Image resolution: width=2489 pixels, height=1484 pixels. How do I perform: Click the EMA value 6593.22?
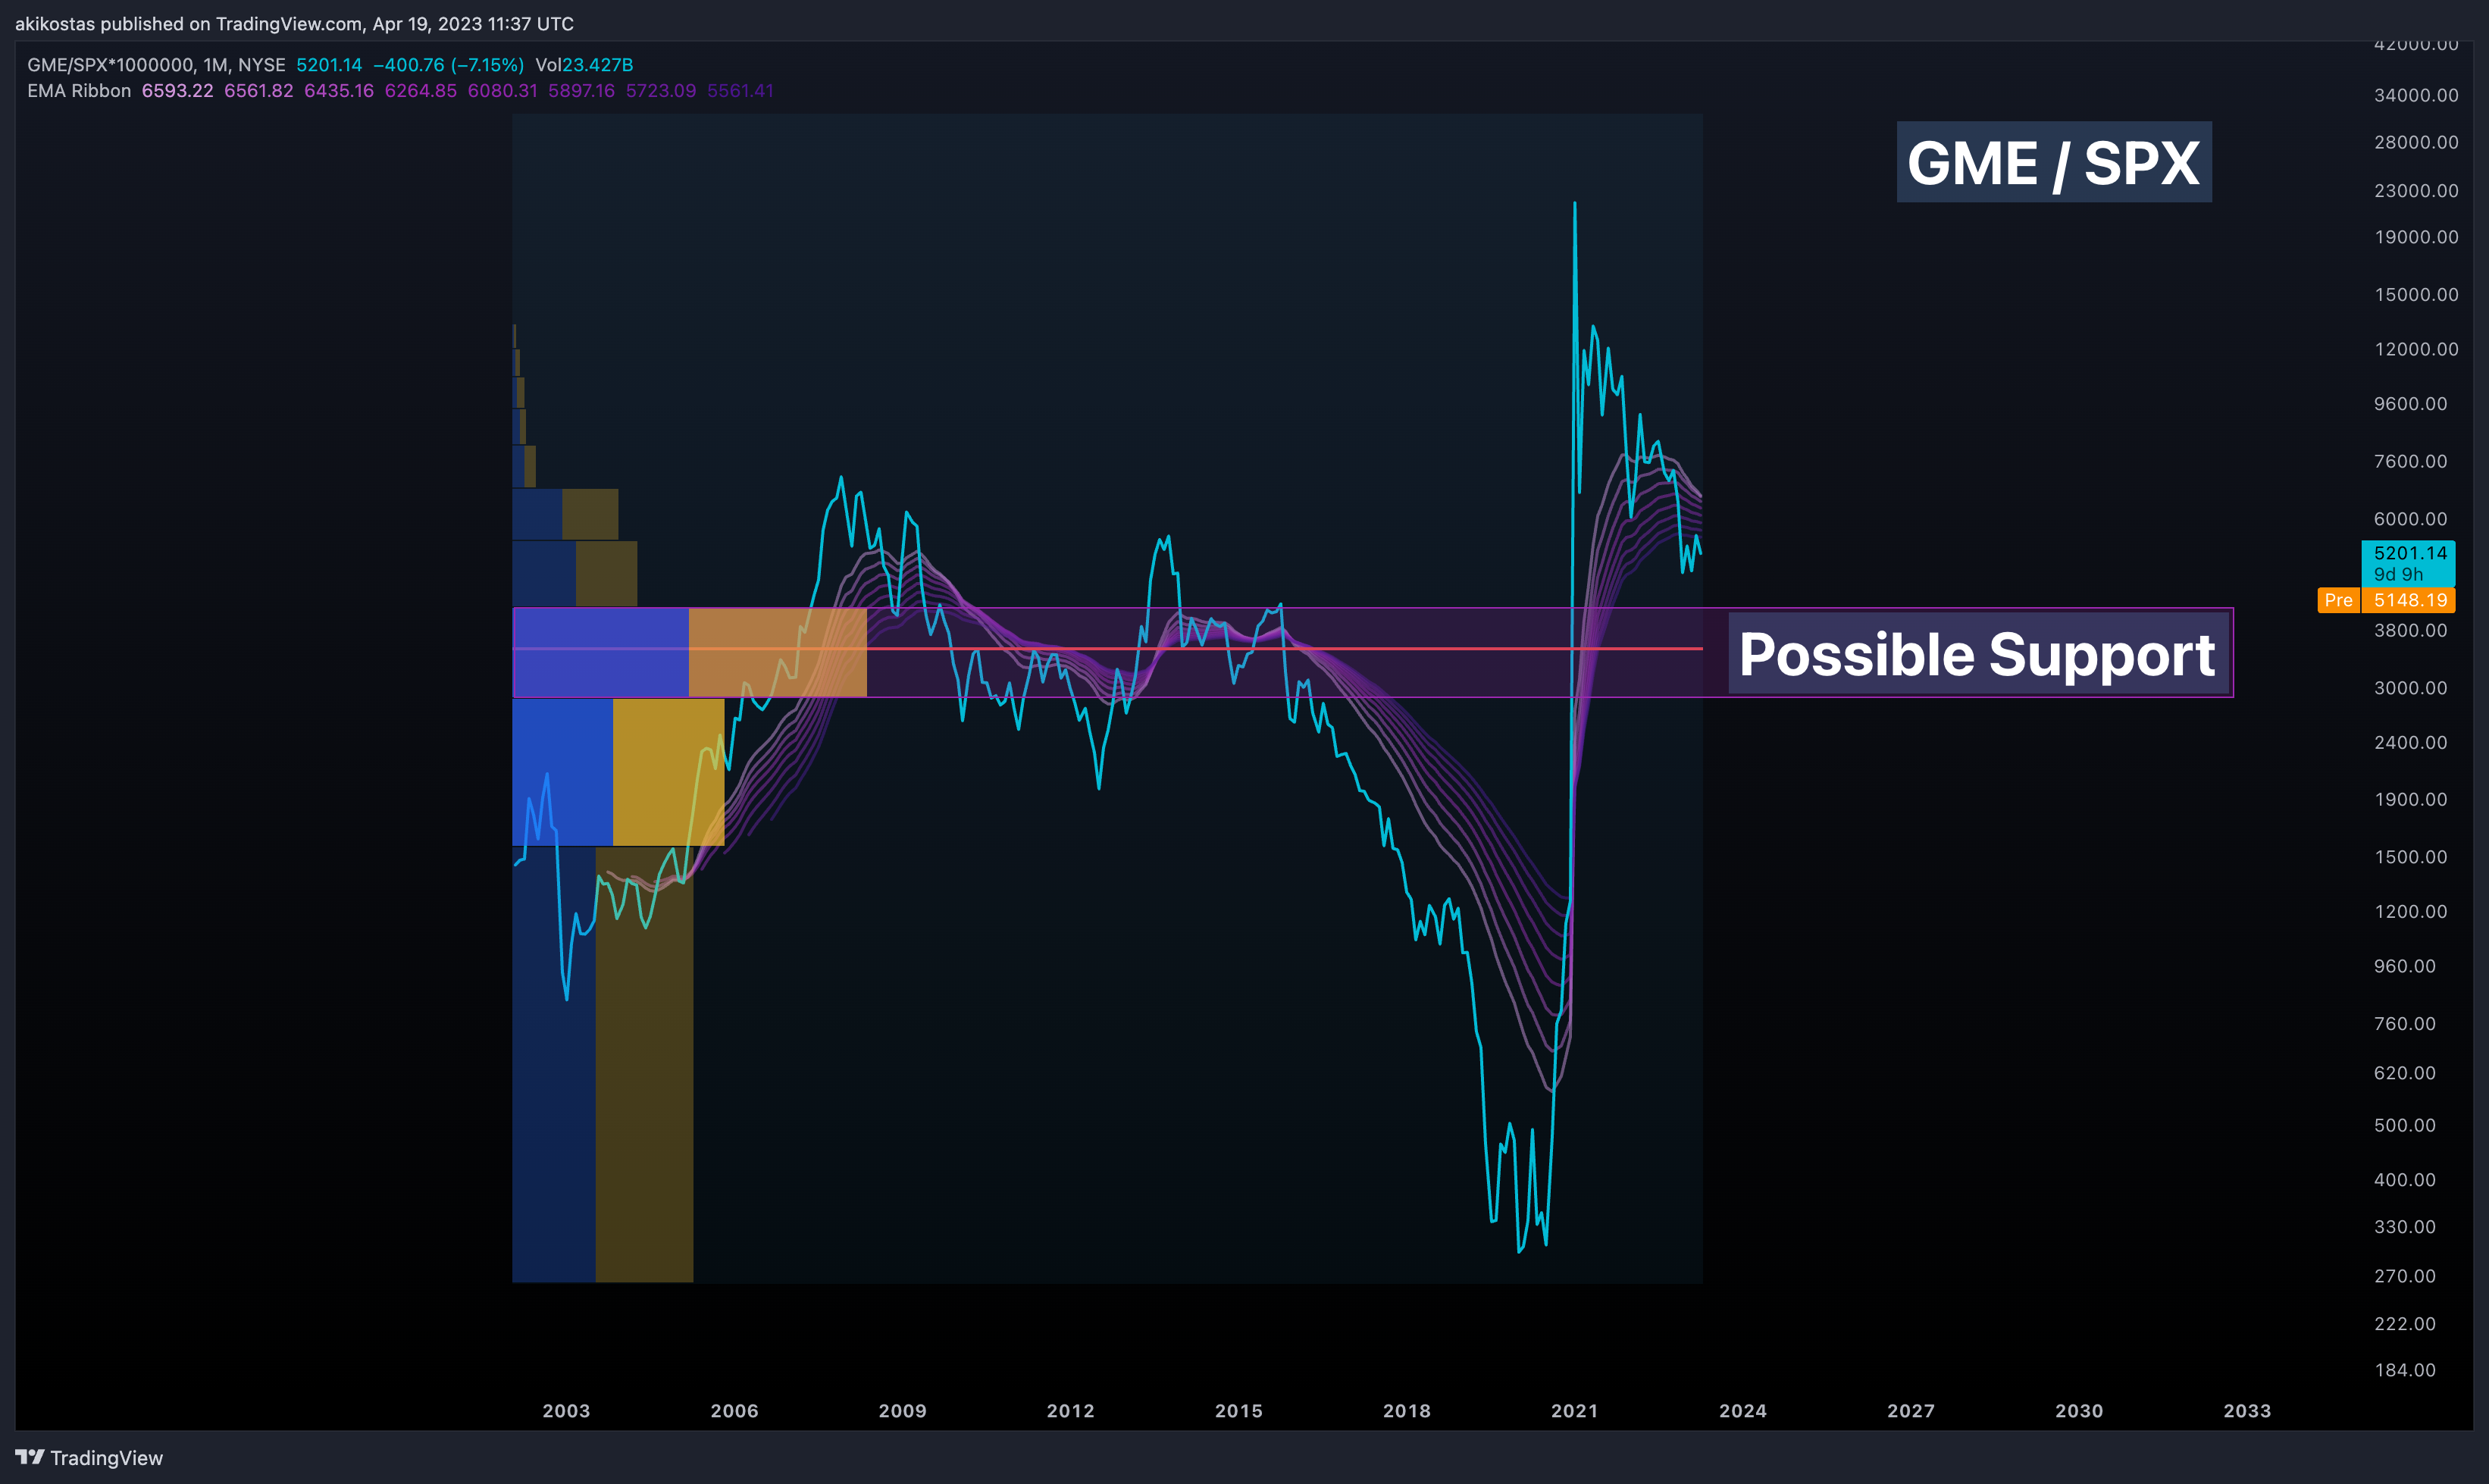[177, 91]
